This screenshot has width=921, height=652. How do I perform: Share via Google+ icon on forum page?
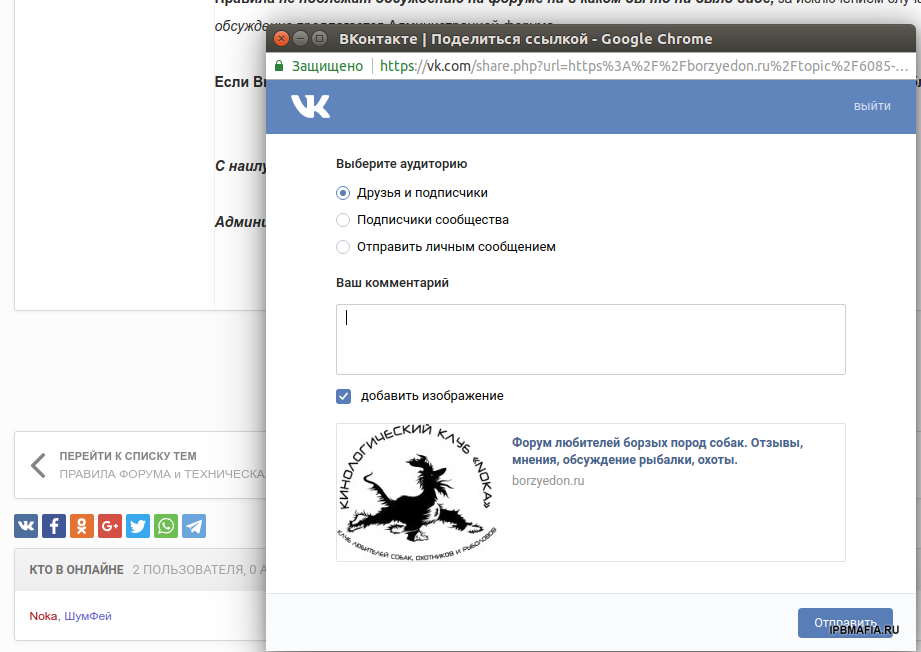pos(110,526)
